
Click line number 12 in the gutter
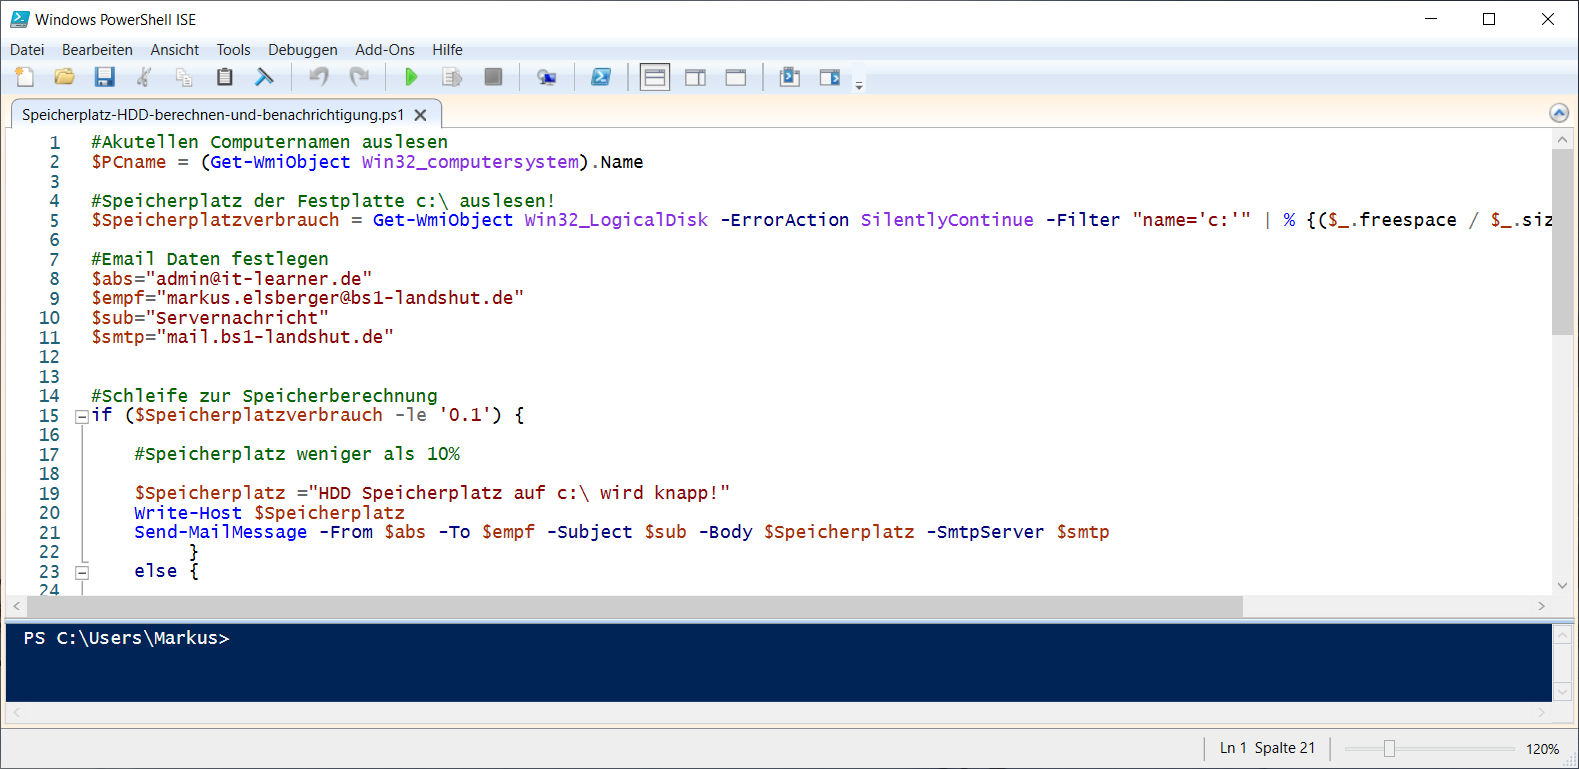coord(49,357)
